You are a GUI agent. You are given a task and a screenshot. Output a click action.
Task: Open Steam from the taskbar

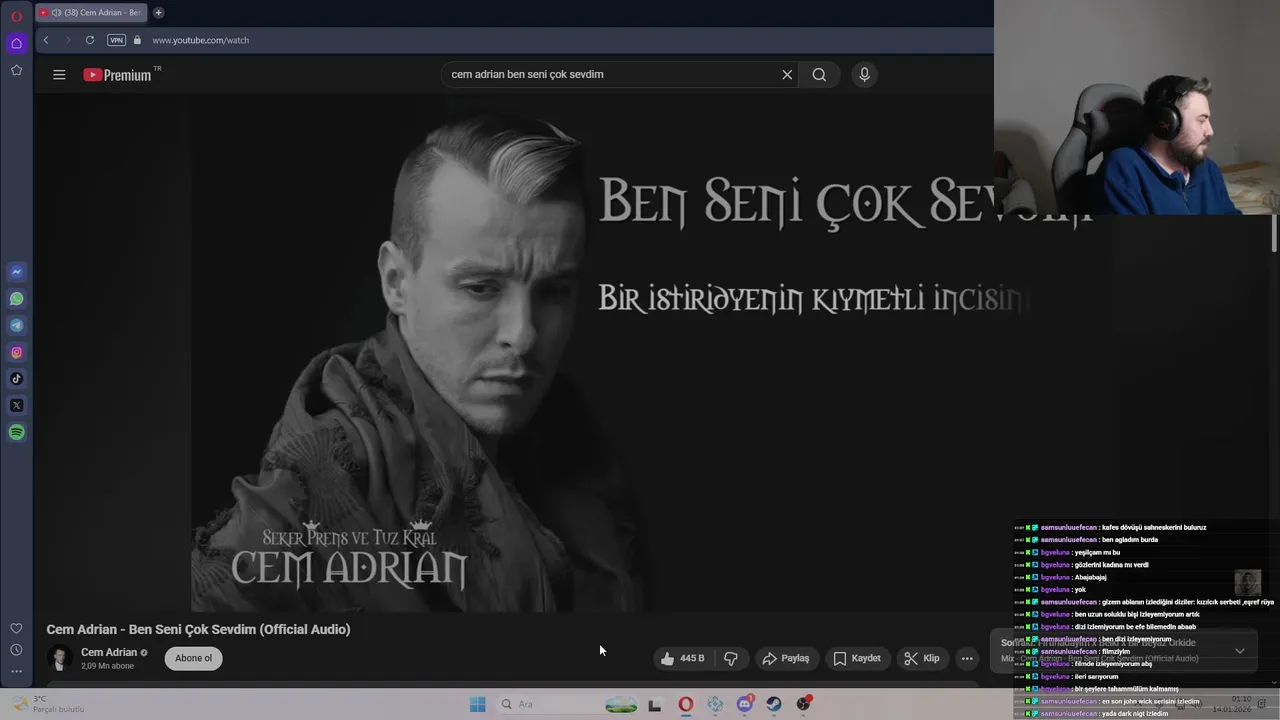click(x=774, y=704)
